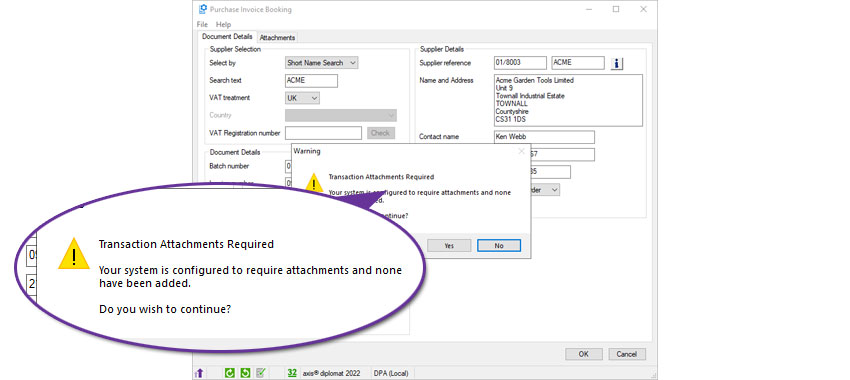Open the 'Short Name Search' dropdown
Screen dimensions: 850x380
click(321, 63)
